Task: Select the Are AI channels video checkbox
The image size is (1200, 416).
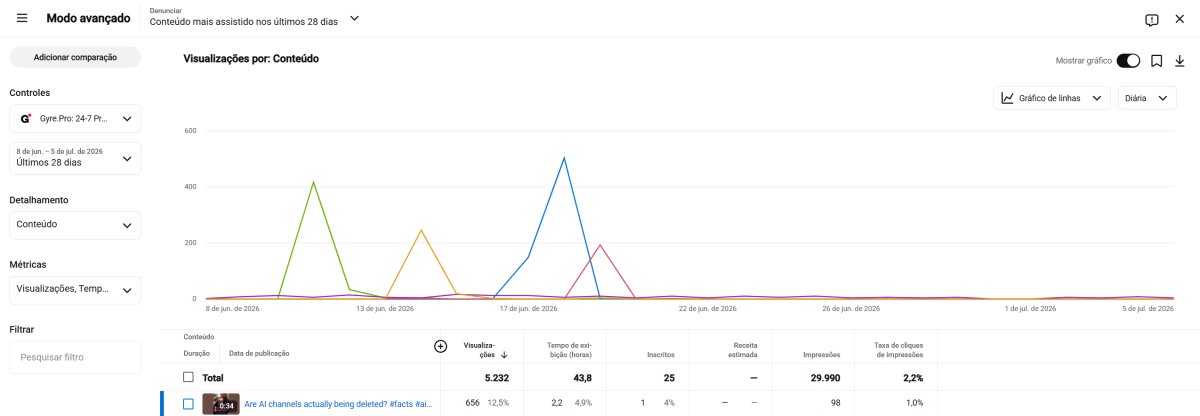Action: pyautogui.click(x=188, y=403)
